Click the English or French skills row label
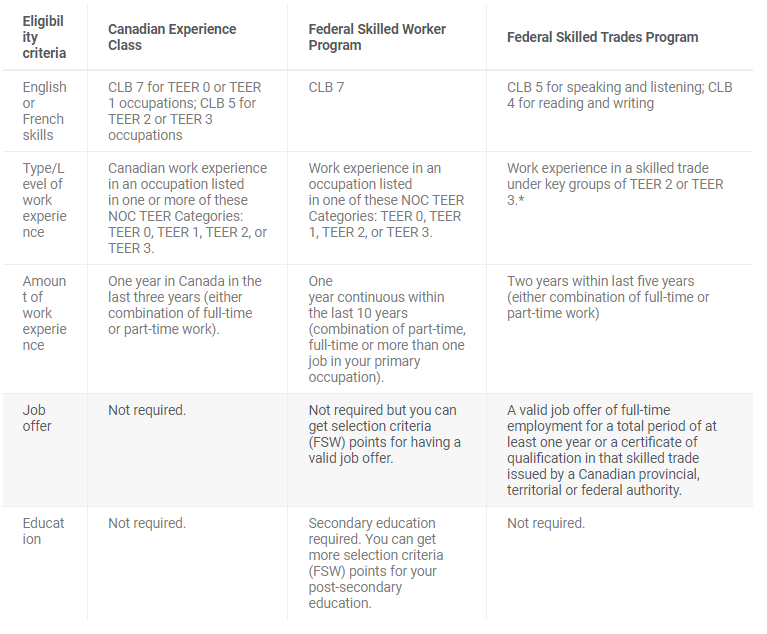The height and width of the screenshot is (634, 767). (x=44, y=111)
